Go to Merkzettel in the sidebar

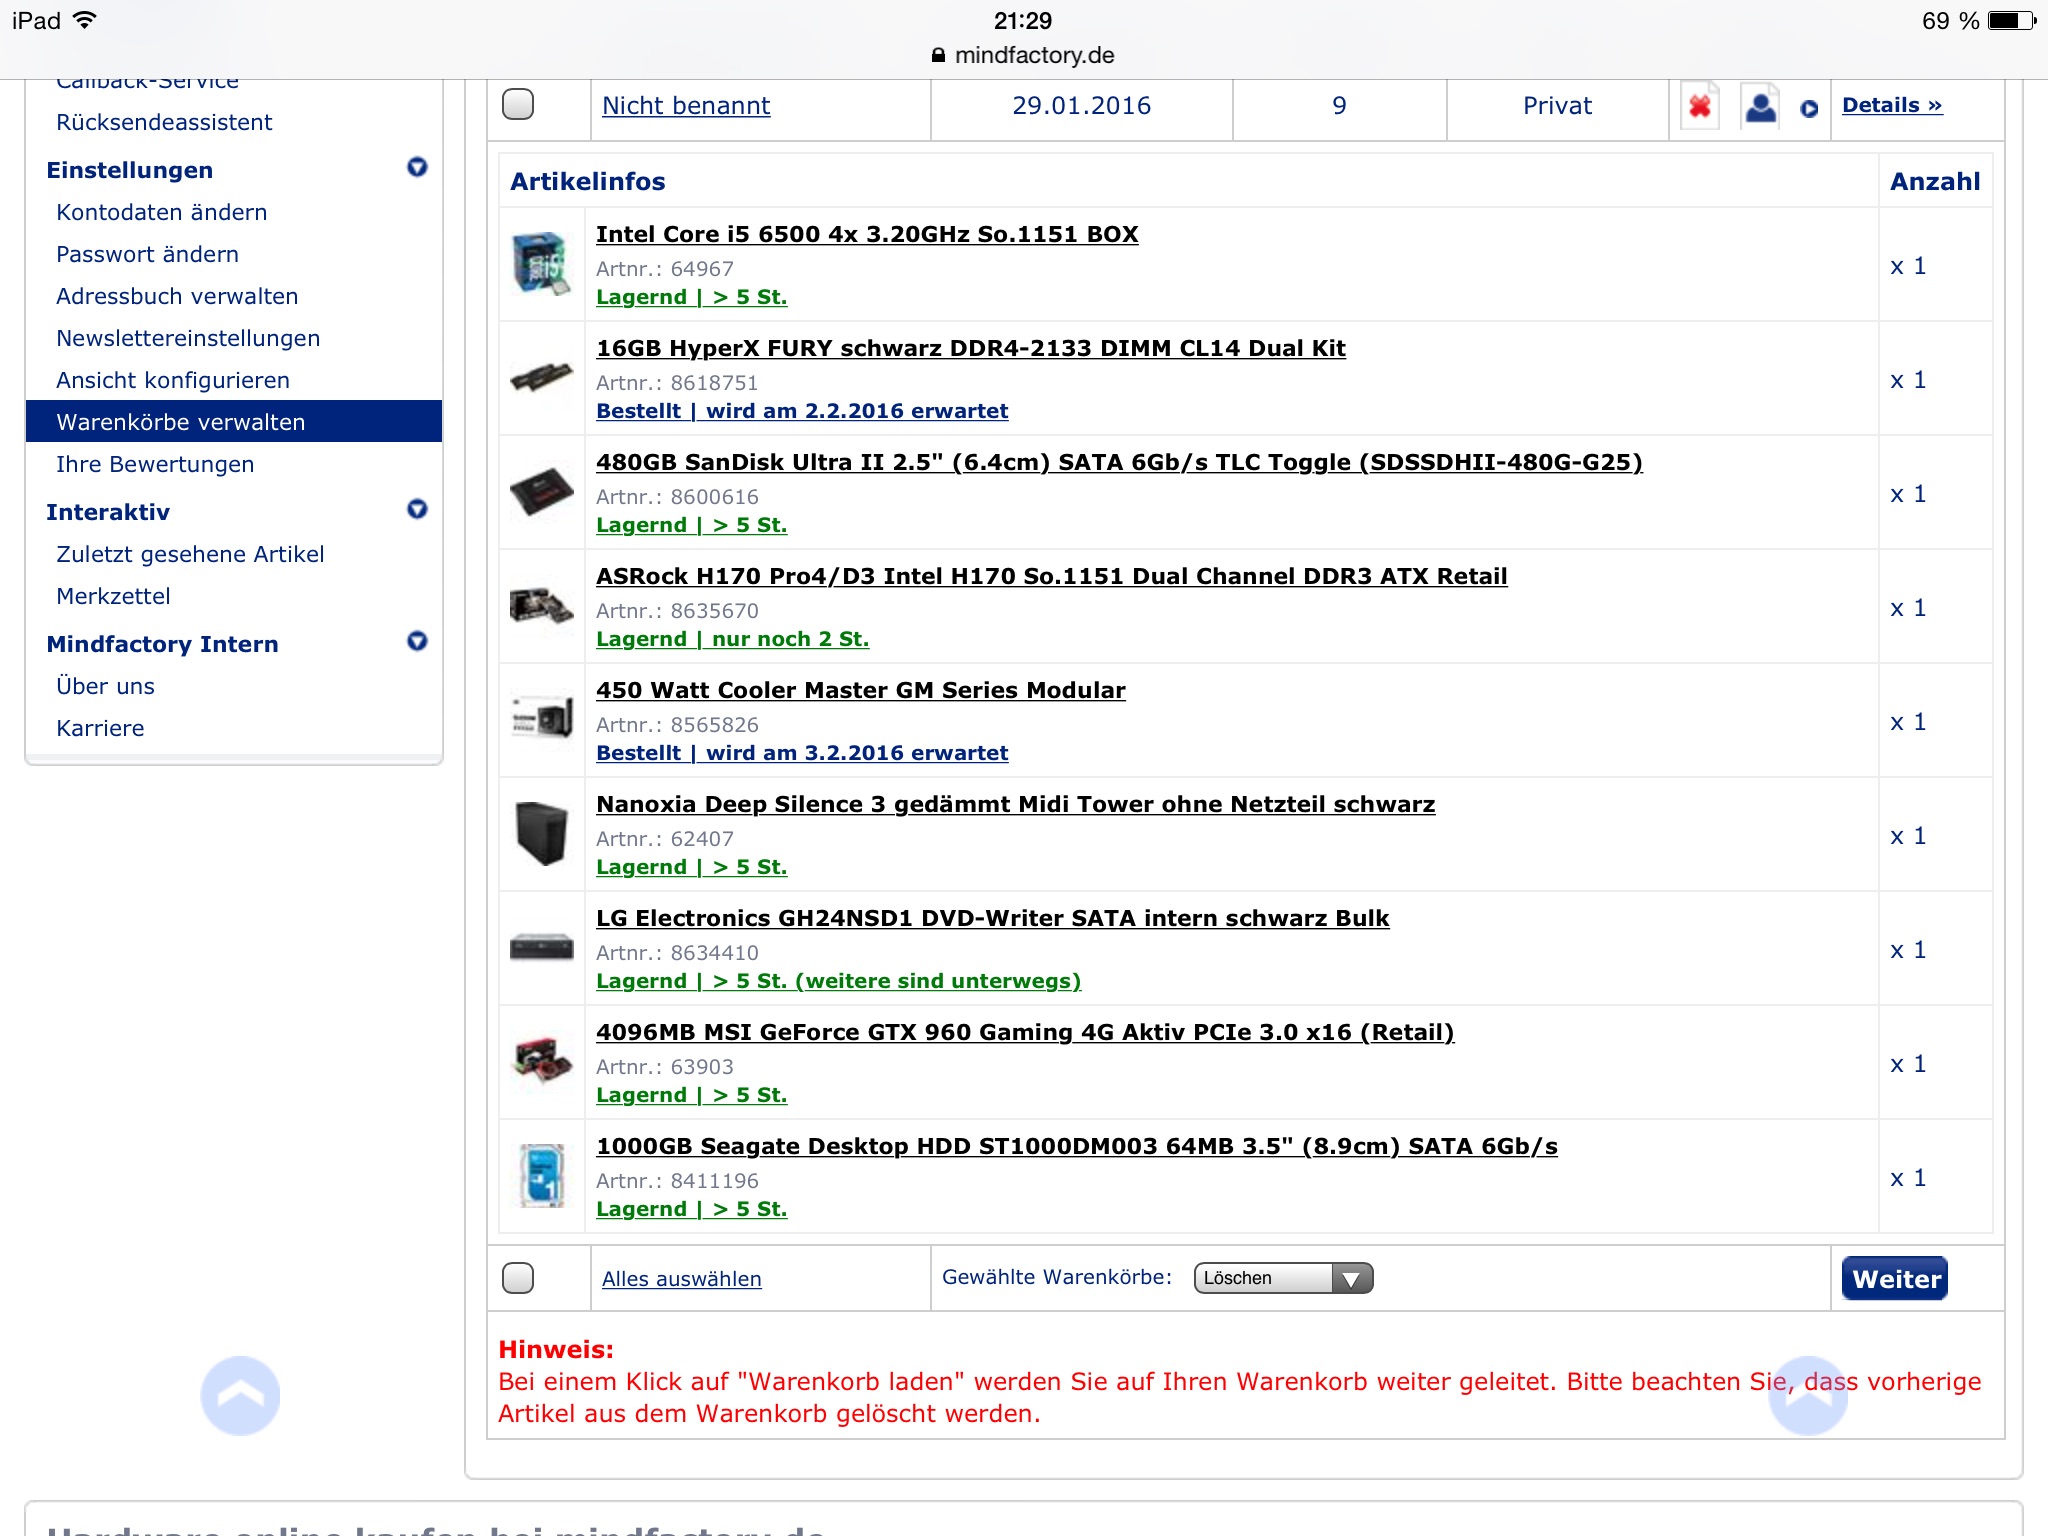(113, 596)
